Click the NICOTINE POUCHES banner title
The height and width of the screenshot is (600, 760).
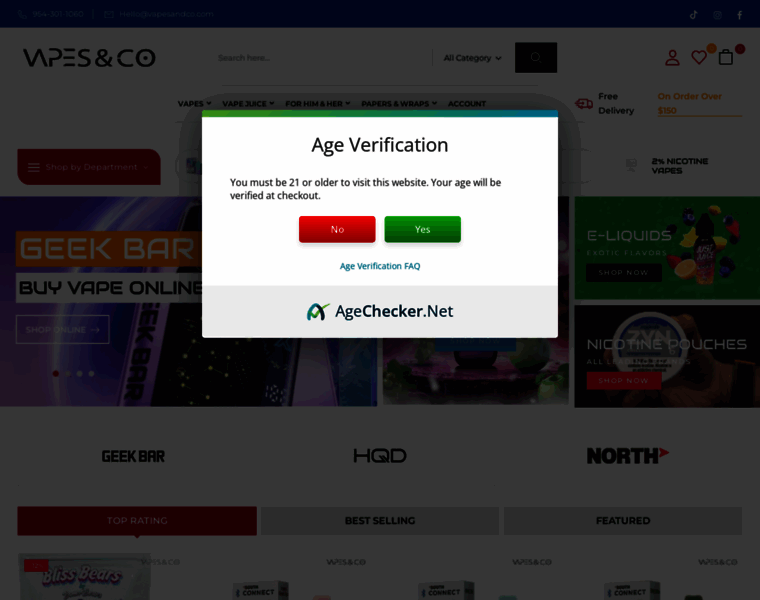[x=666, y=344]
